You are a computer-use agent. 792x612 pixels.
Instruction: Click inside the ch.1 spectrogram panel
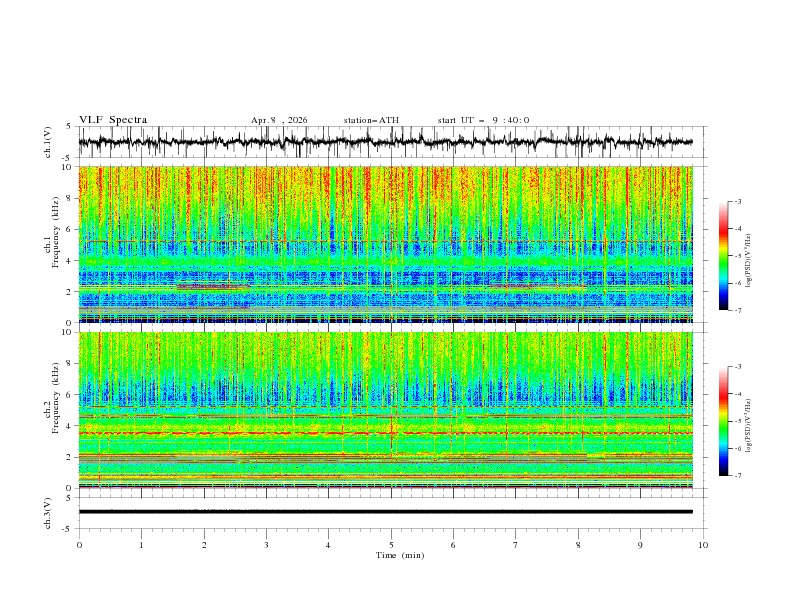coord(385,244)
